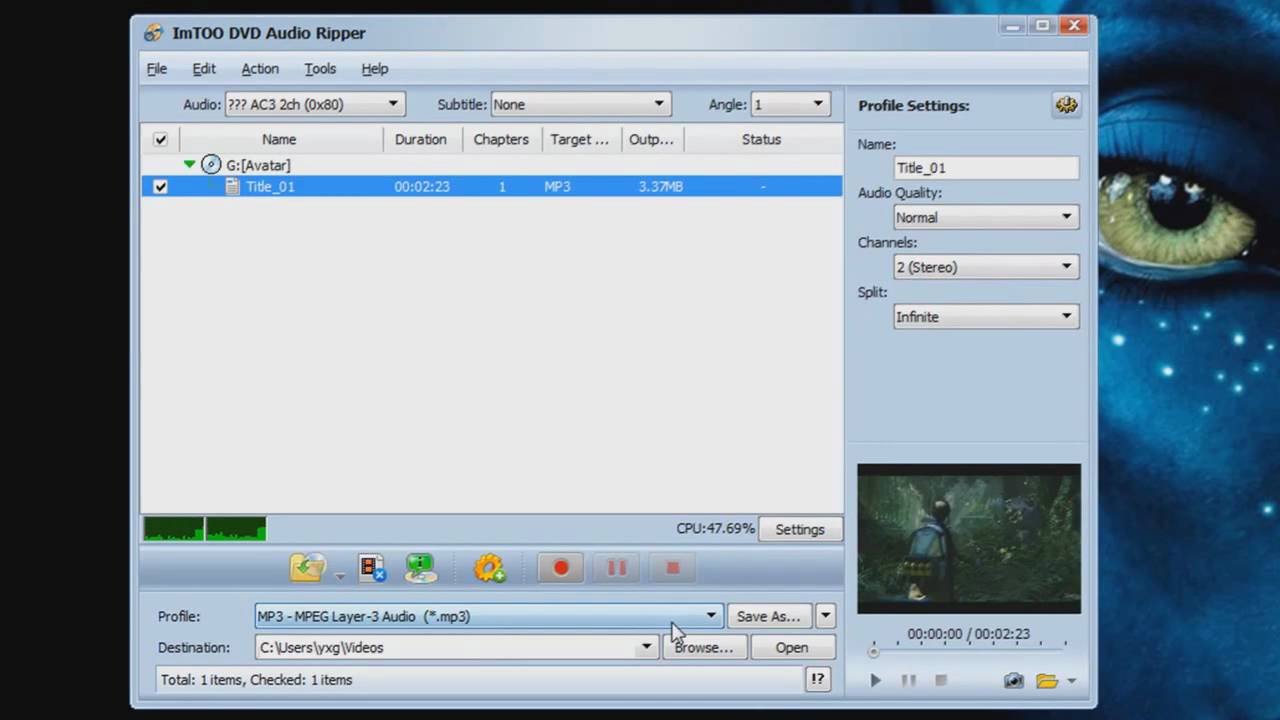The width and height of the screenshot is (1280, 720).
Task: Toggle the select-all checkbox in list header
Action: [160, 139]
